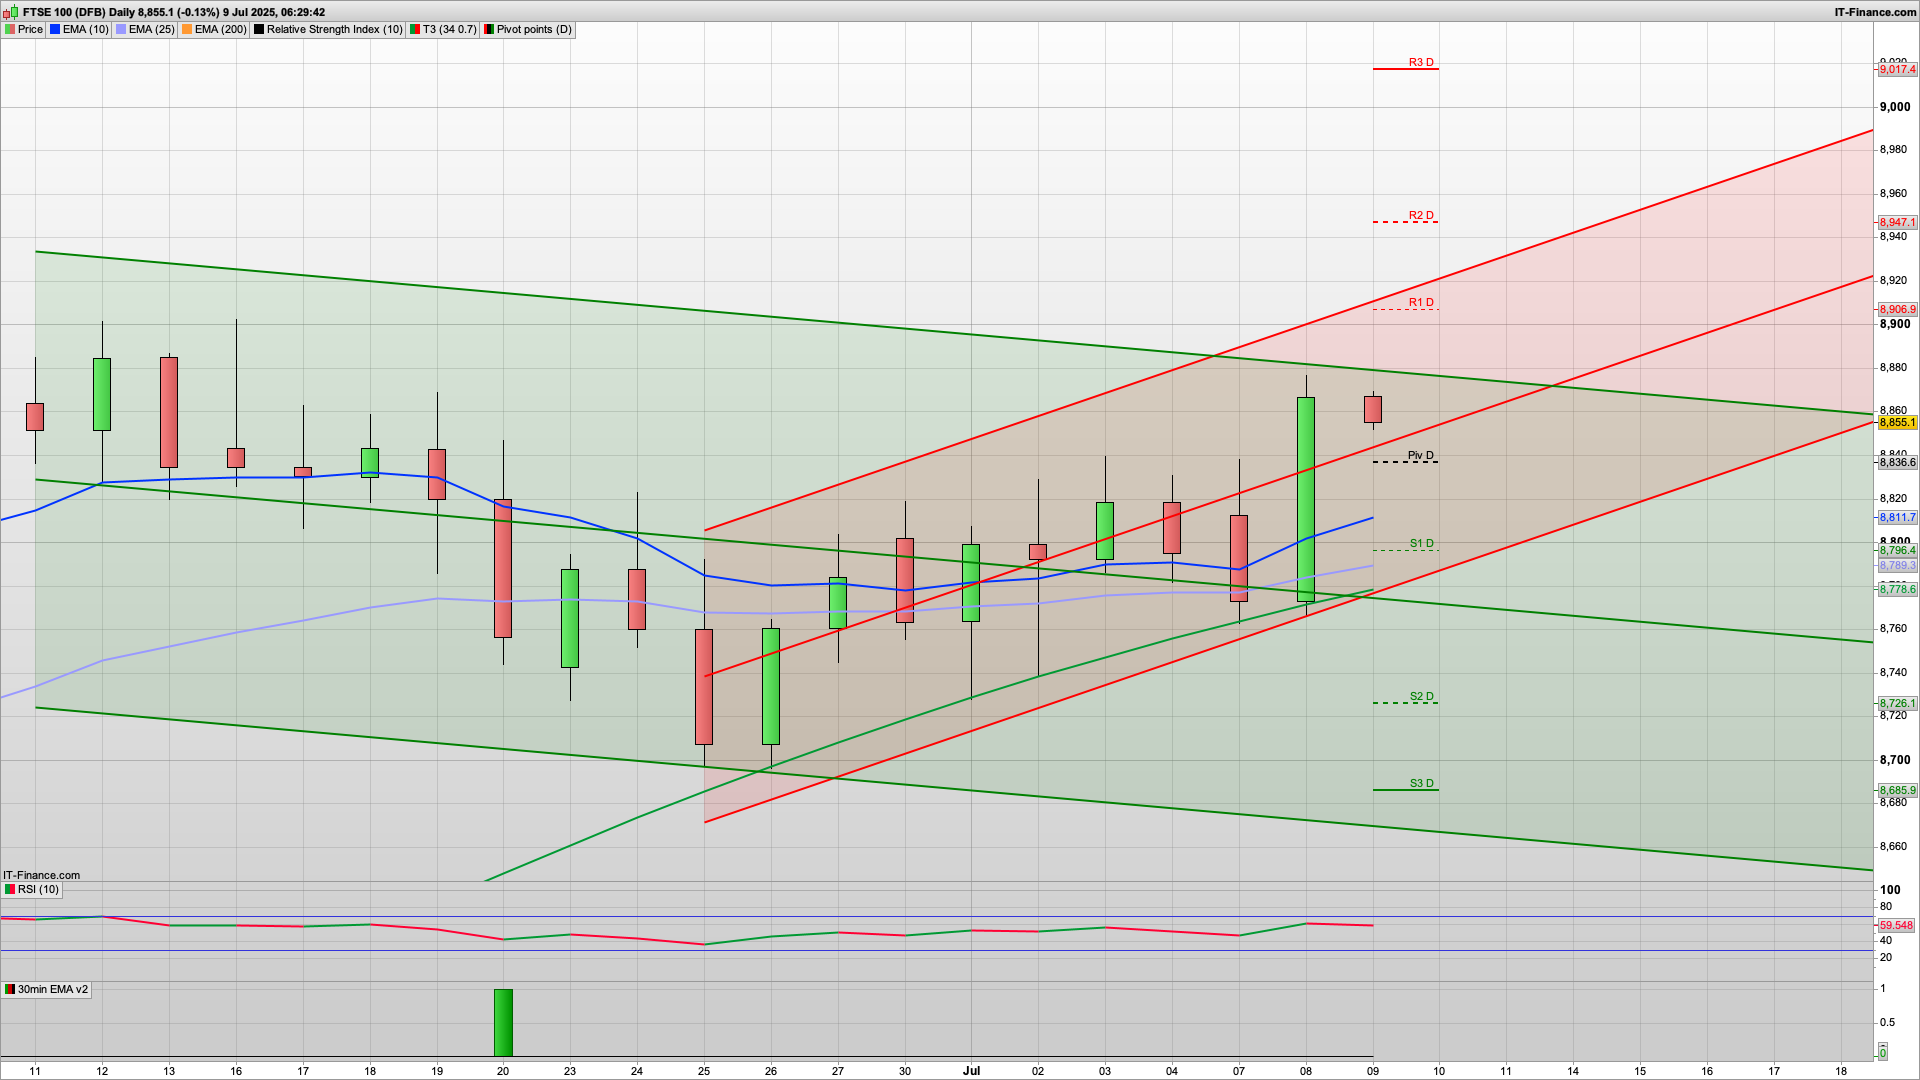This screenshot has height=1080, width=1920.
Task: Click the Piv D pivot level label
Action: point(1421,455)
